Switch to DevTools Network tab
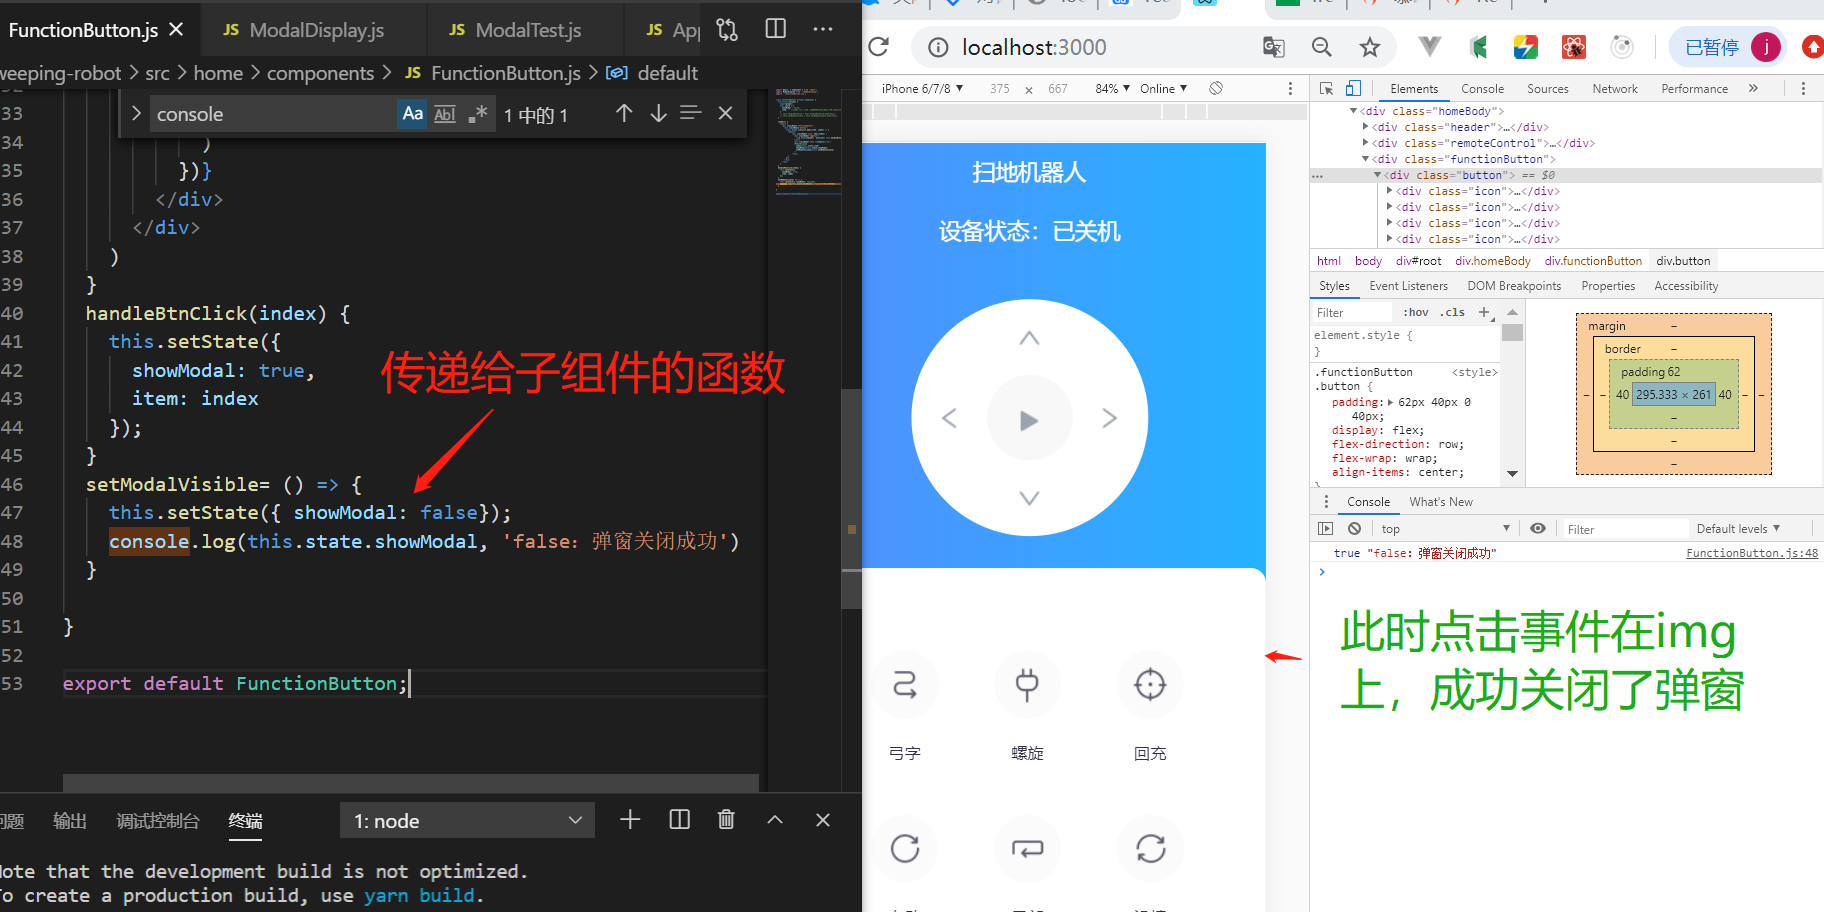This screenshot has width=1824, height=912. pos(1615,89)
